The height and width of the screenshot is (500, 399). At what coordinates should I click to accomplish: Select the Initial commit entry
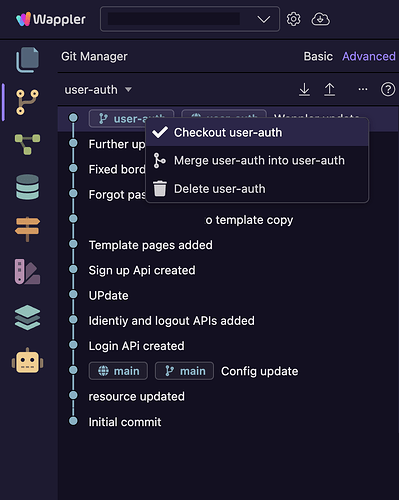(125, 422)
